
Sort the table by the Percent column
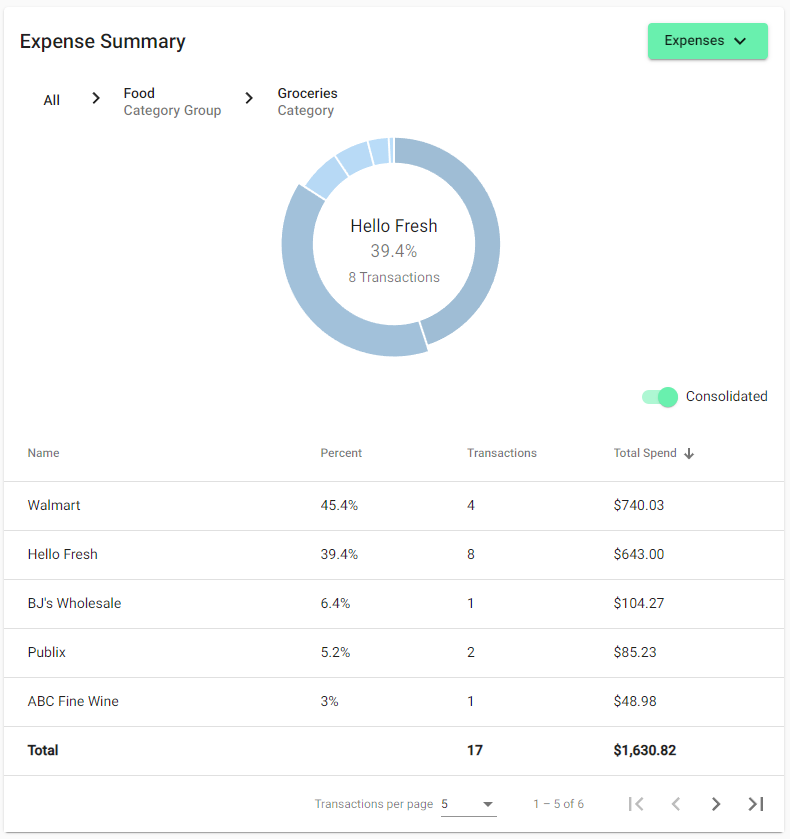click(341, 453)
